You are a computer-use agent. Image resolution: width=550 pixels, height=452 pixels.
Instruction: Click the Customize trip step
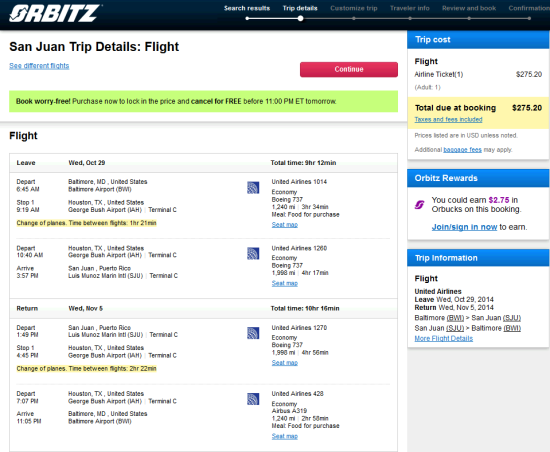click(354, 8)
